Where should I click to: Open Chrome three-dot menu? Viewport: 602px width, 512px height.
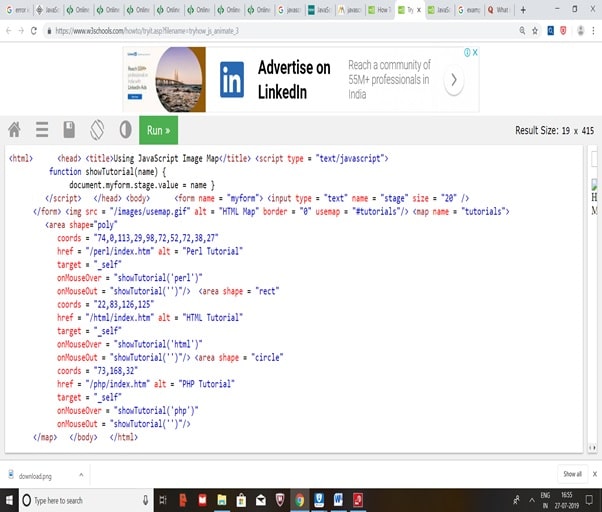click(593, 31)
